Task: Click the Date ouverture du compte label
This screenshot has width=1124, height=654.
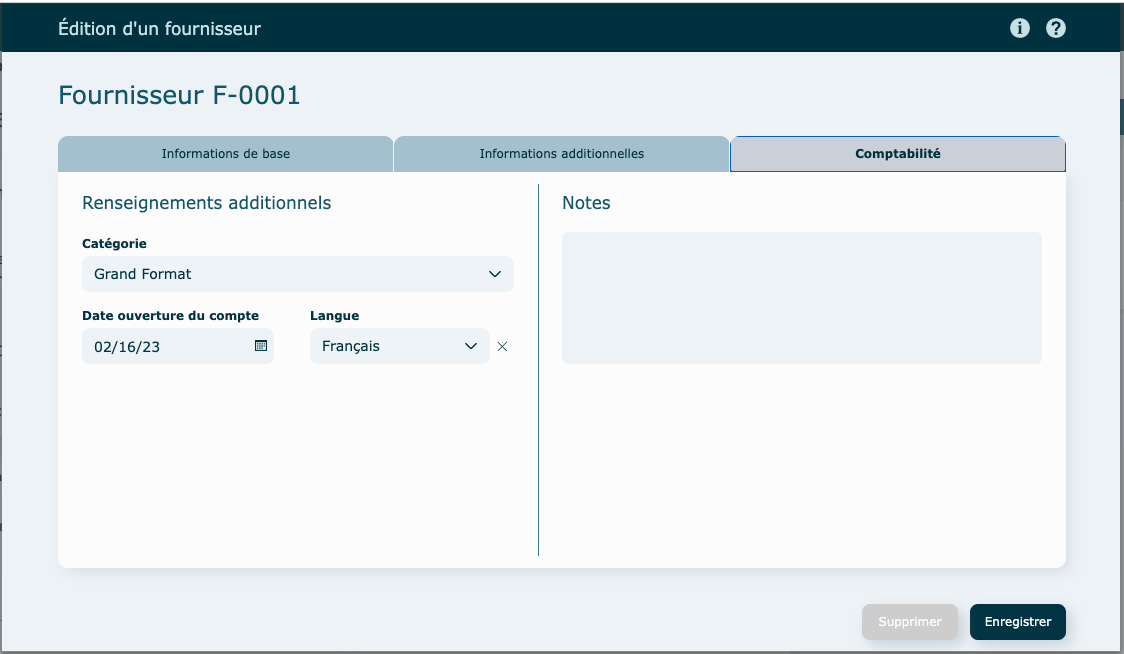Action: pos(170,316)
